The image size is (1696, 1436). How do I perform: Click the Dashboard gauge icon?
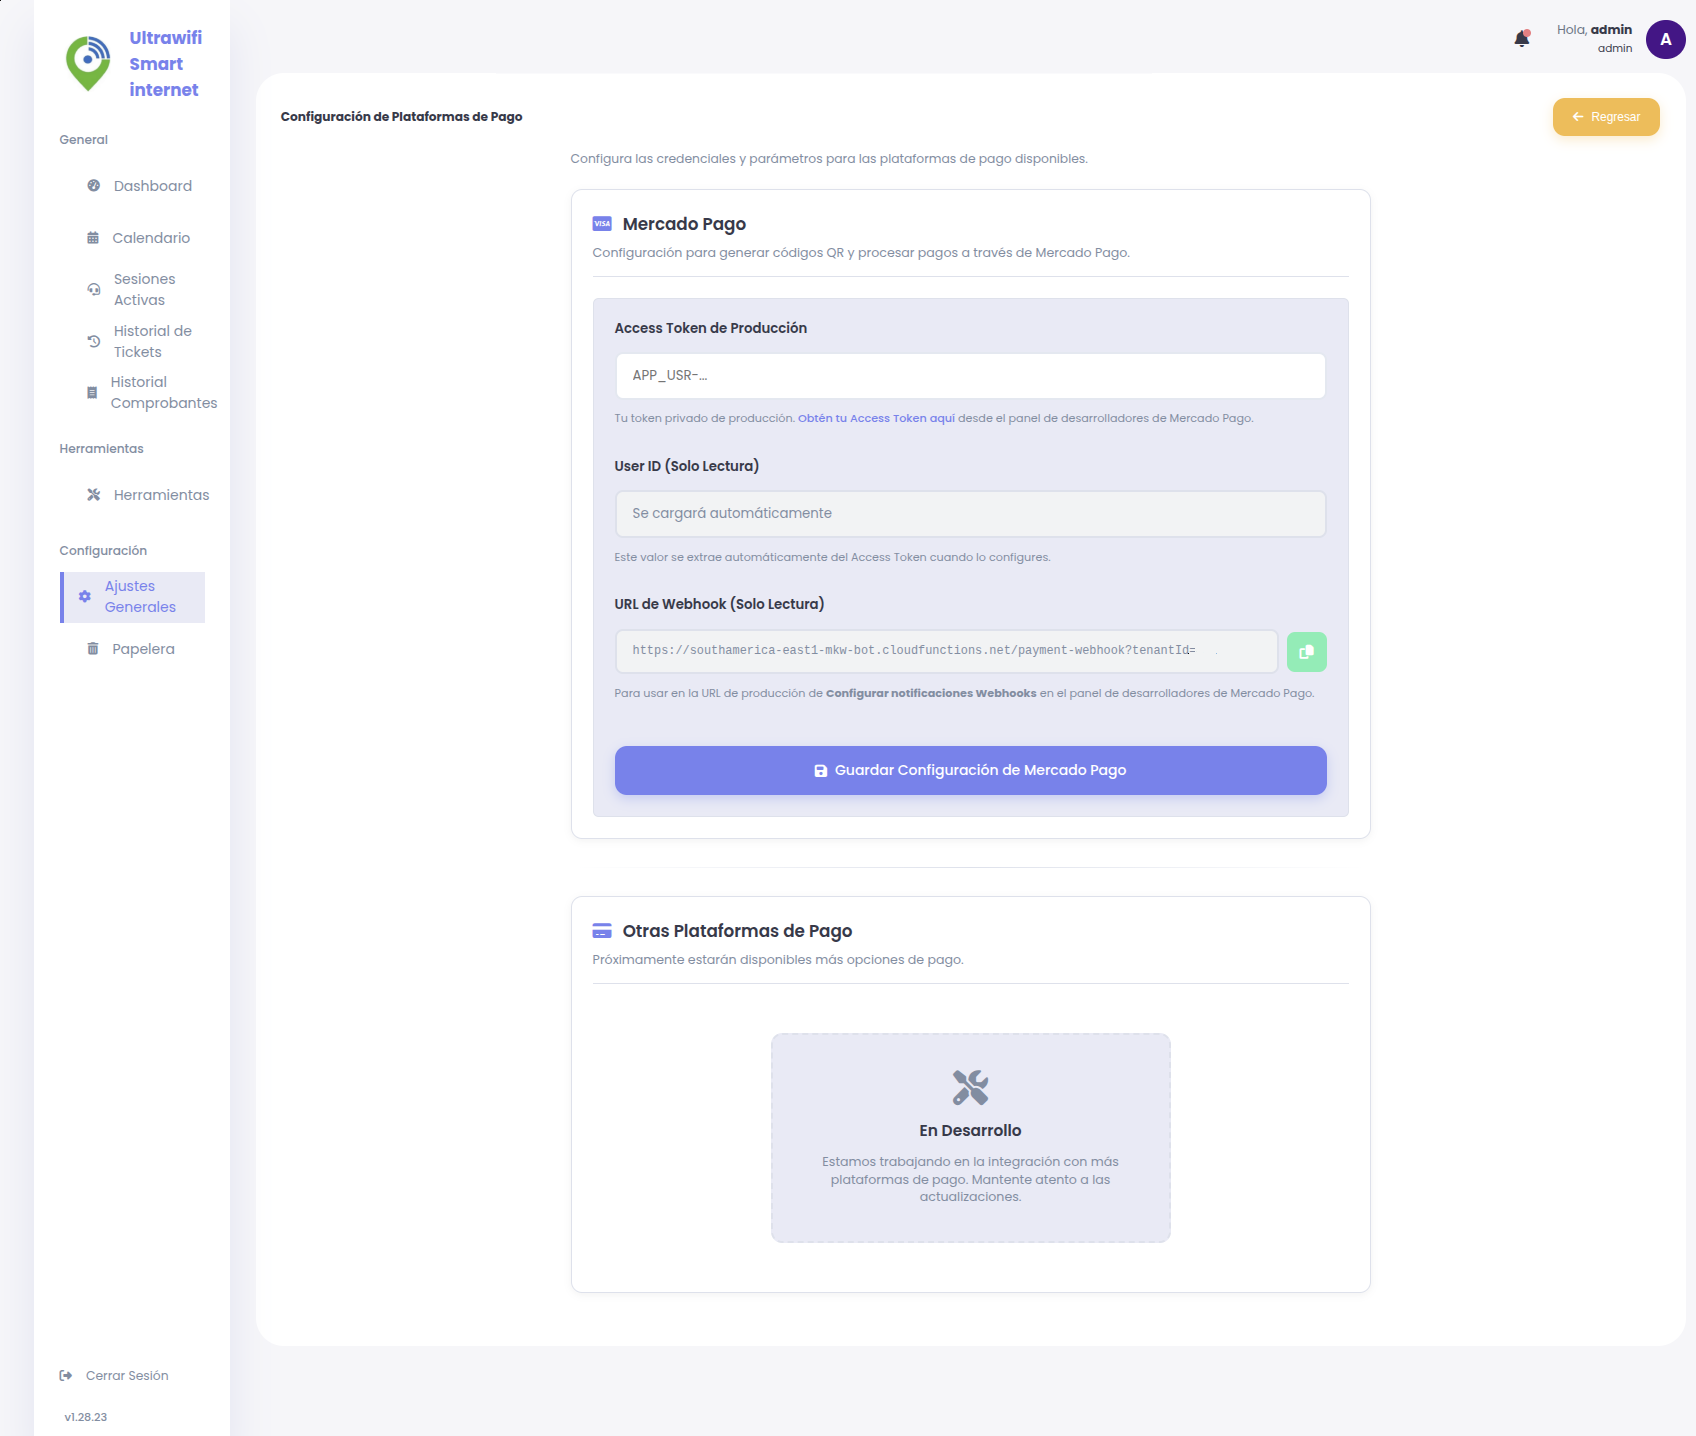pyautogui.click(x=94, y=186)
